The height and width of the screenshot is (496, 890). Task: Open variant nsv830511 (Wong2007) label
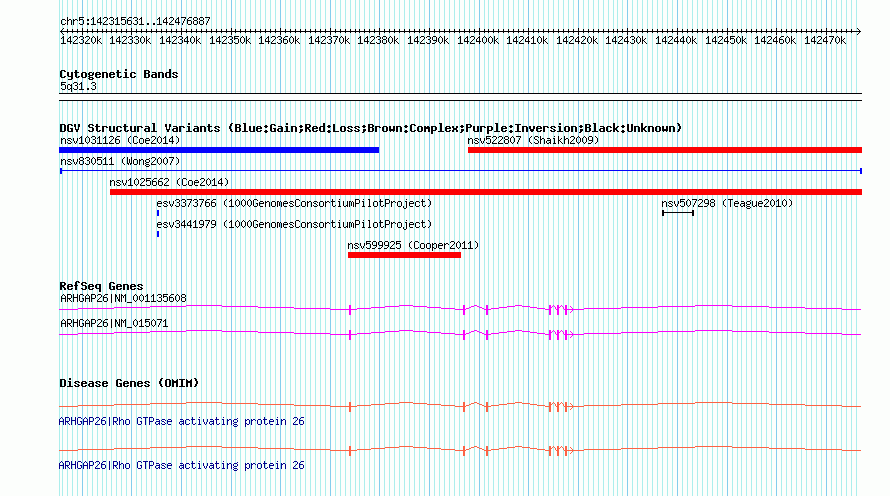click(x=120, y=161)
